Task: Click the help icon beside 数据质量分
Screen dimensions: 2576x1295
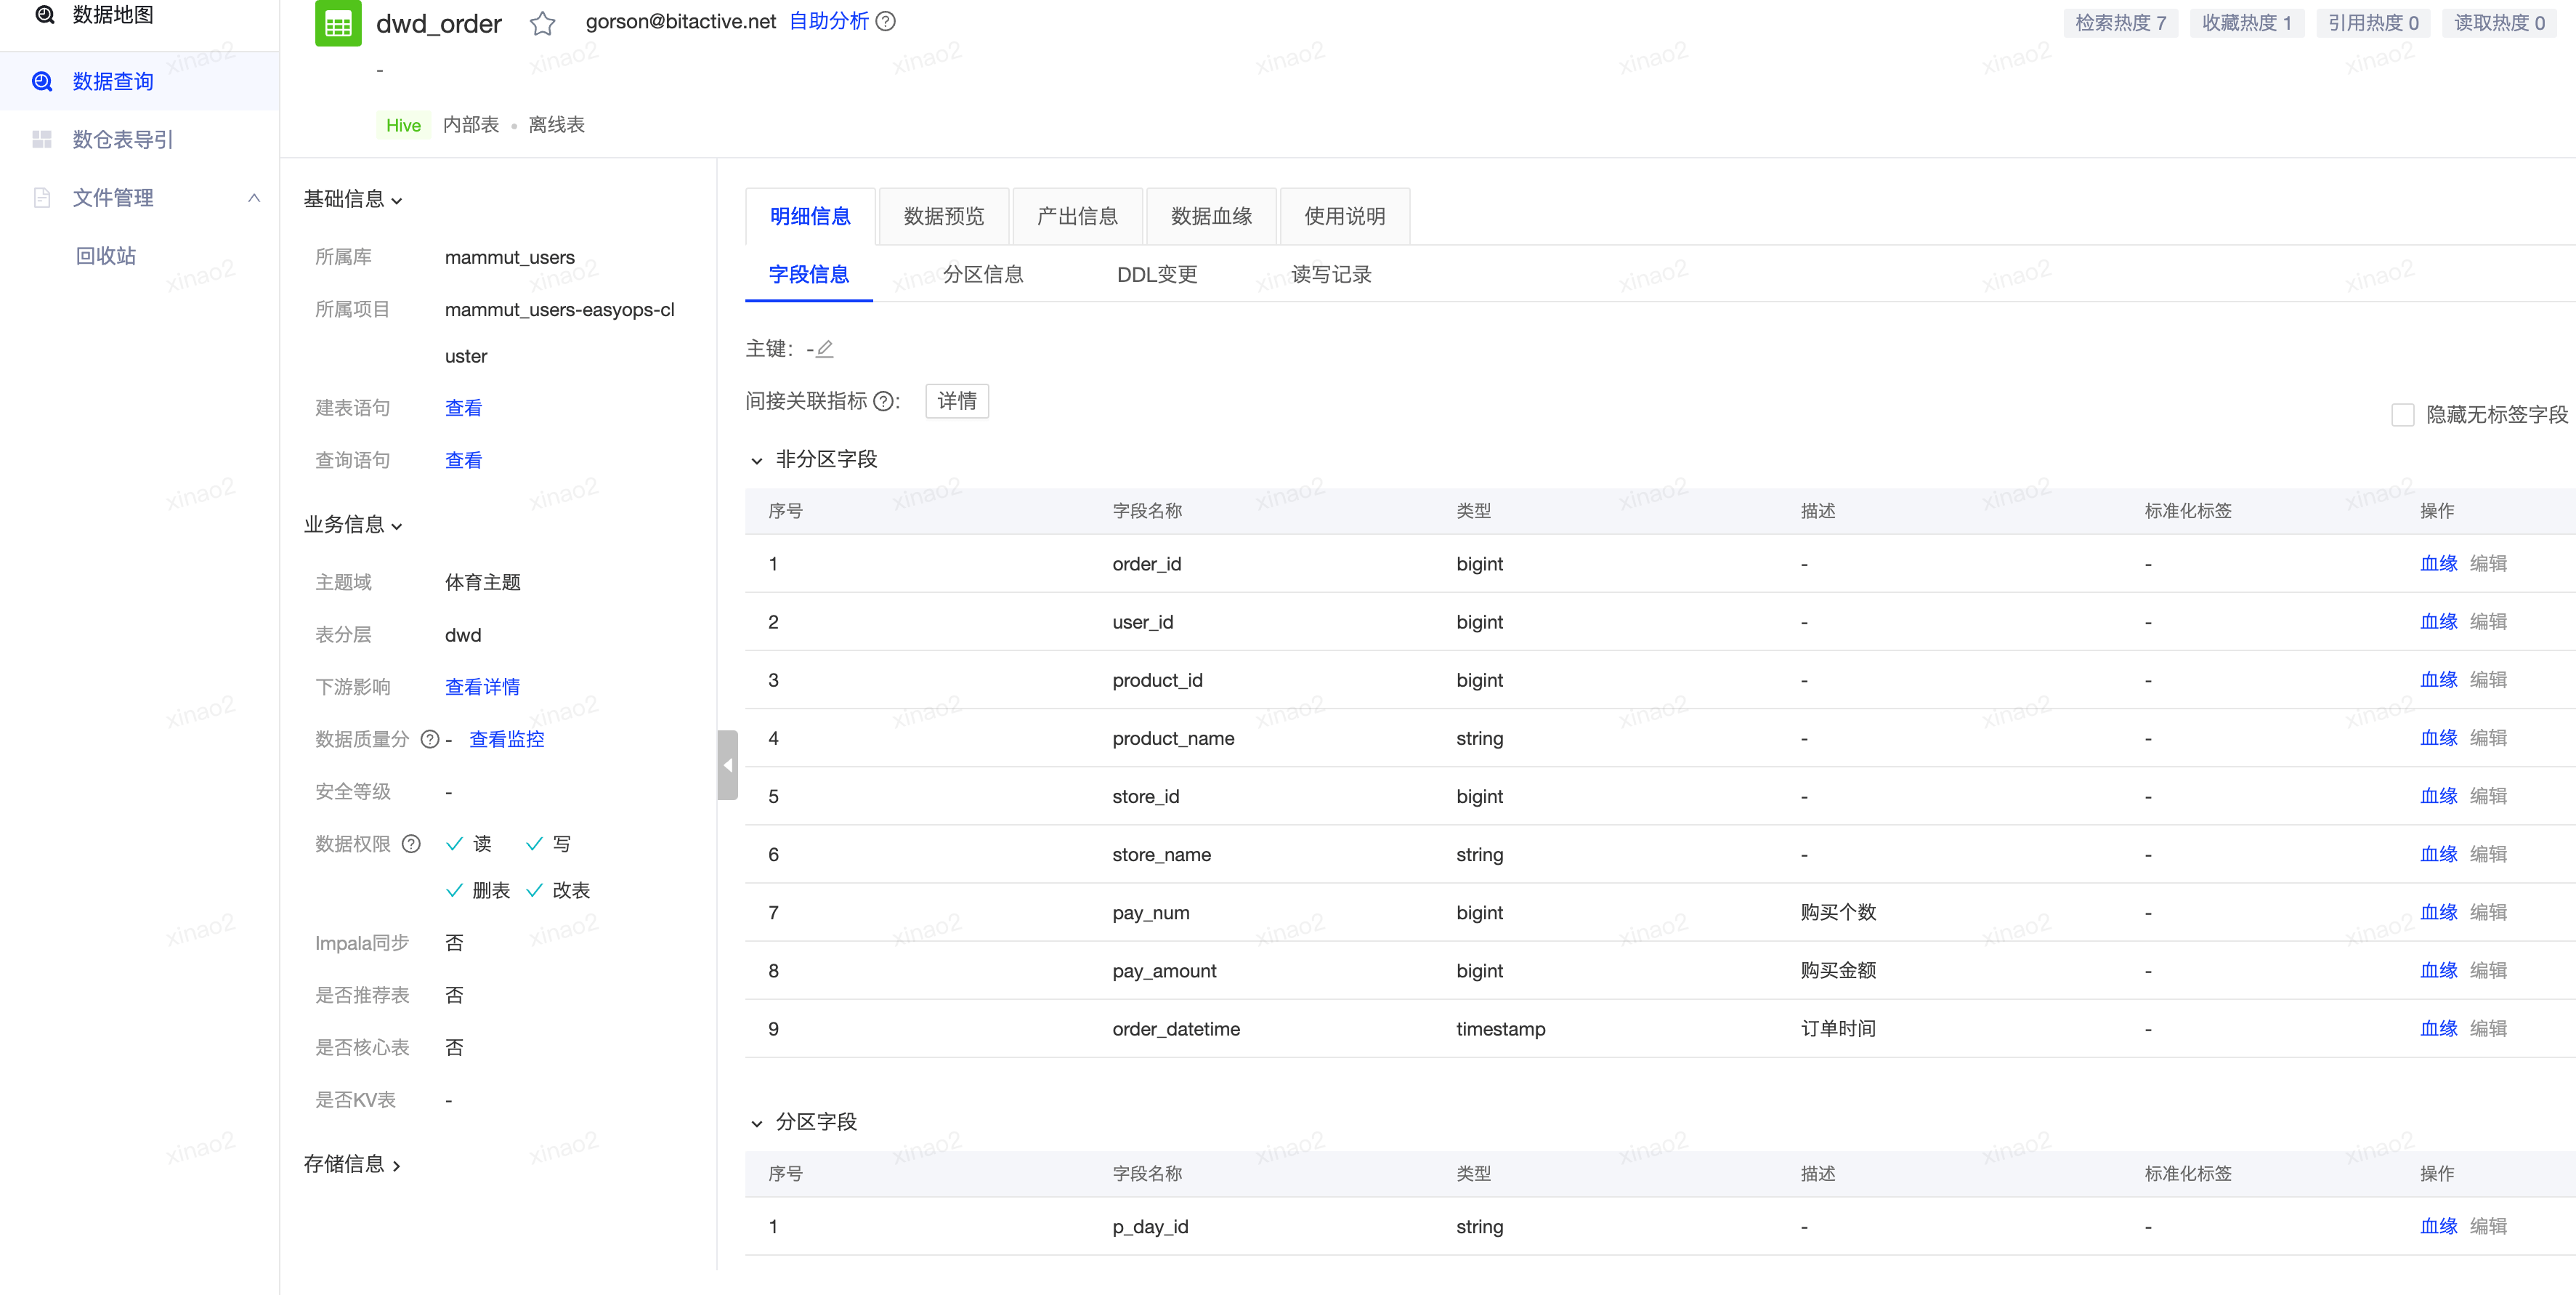Action: [x=429, y=739]
